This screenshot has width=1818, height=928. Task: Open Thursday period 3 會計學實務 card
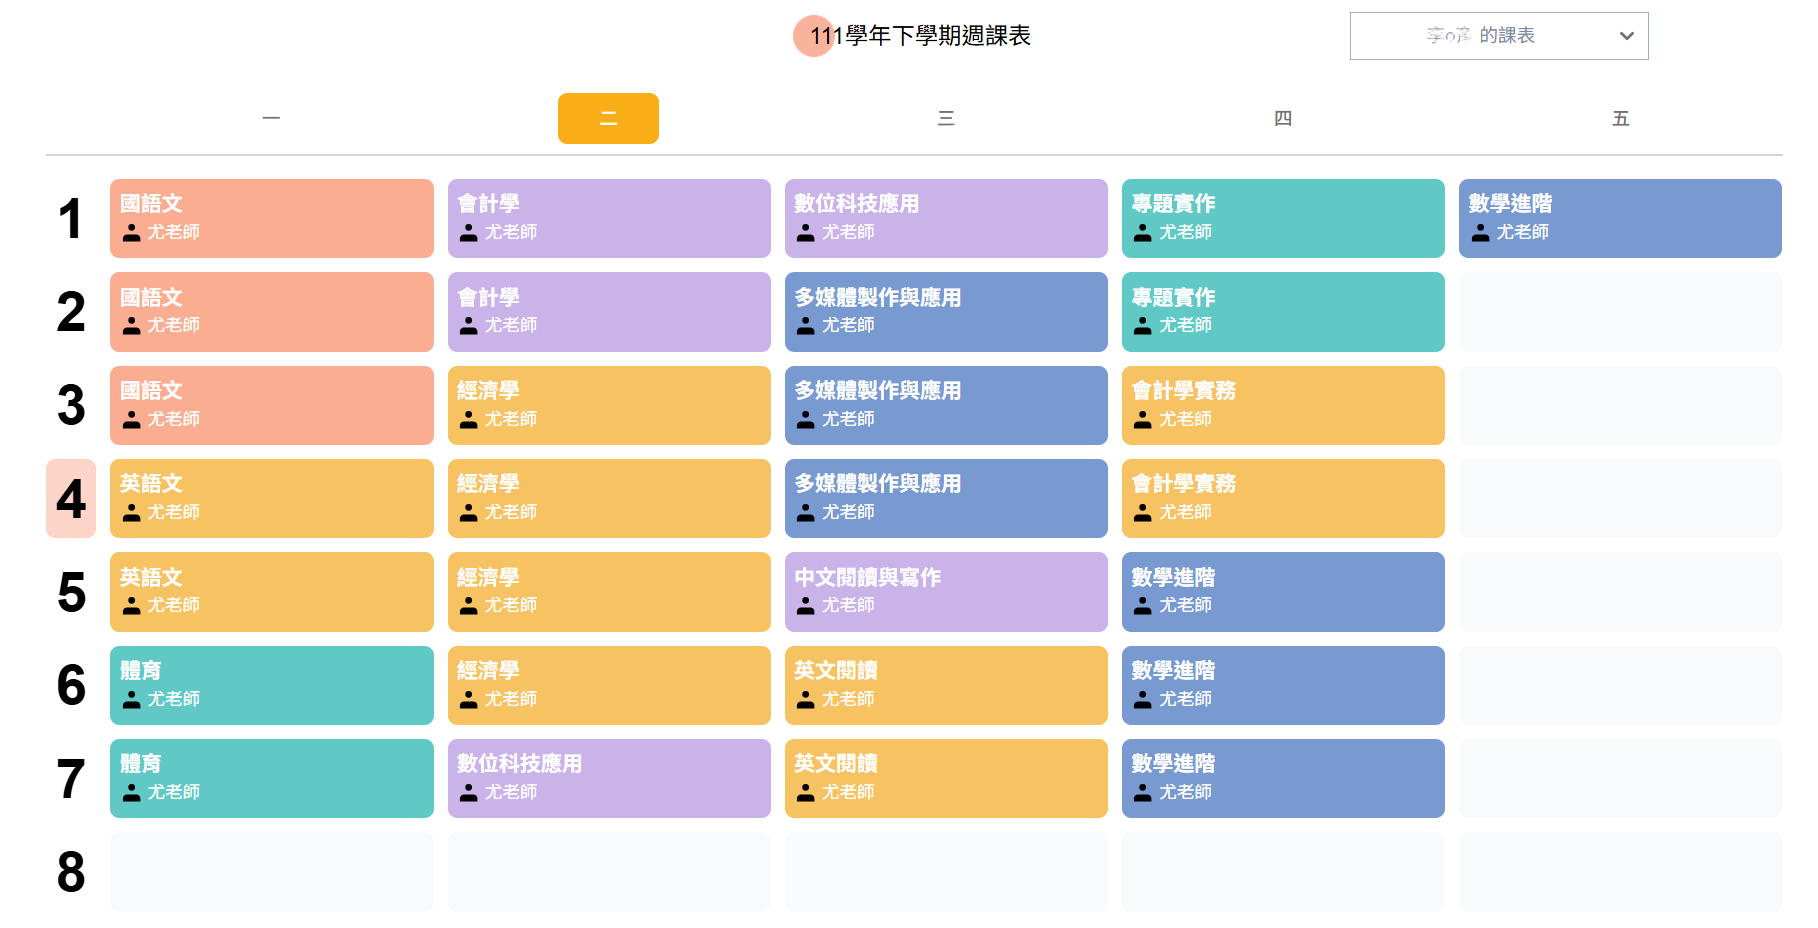pos(1283,405)
